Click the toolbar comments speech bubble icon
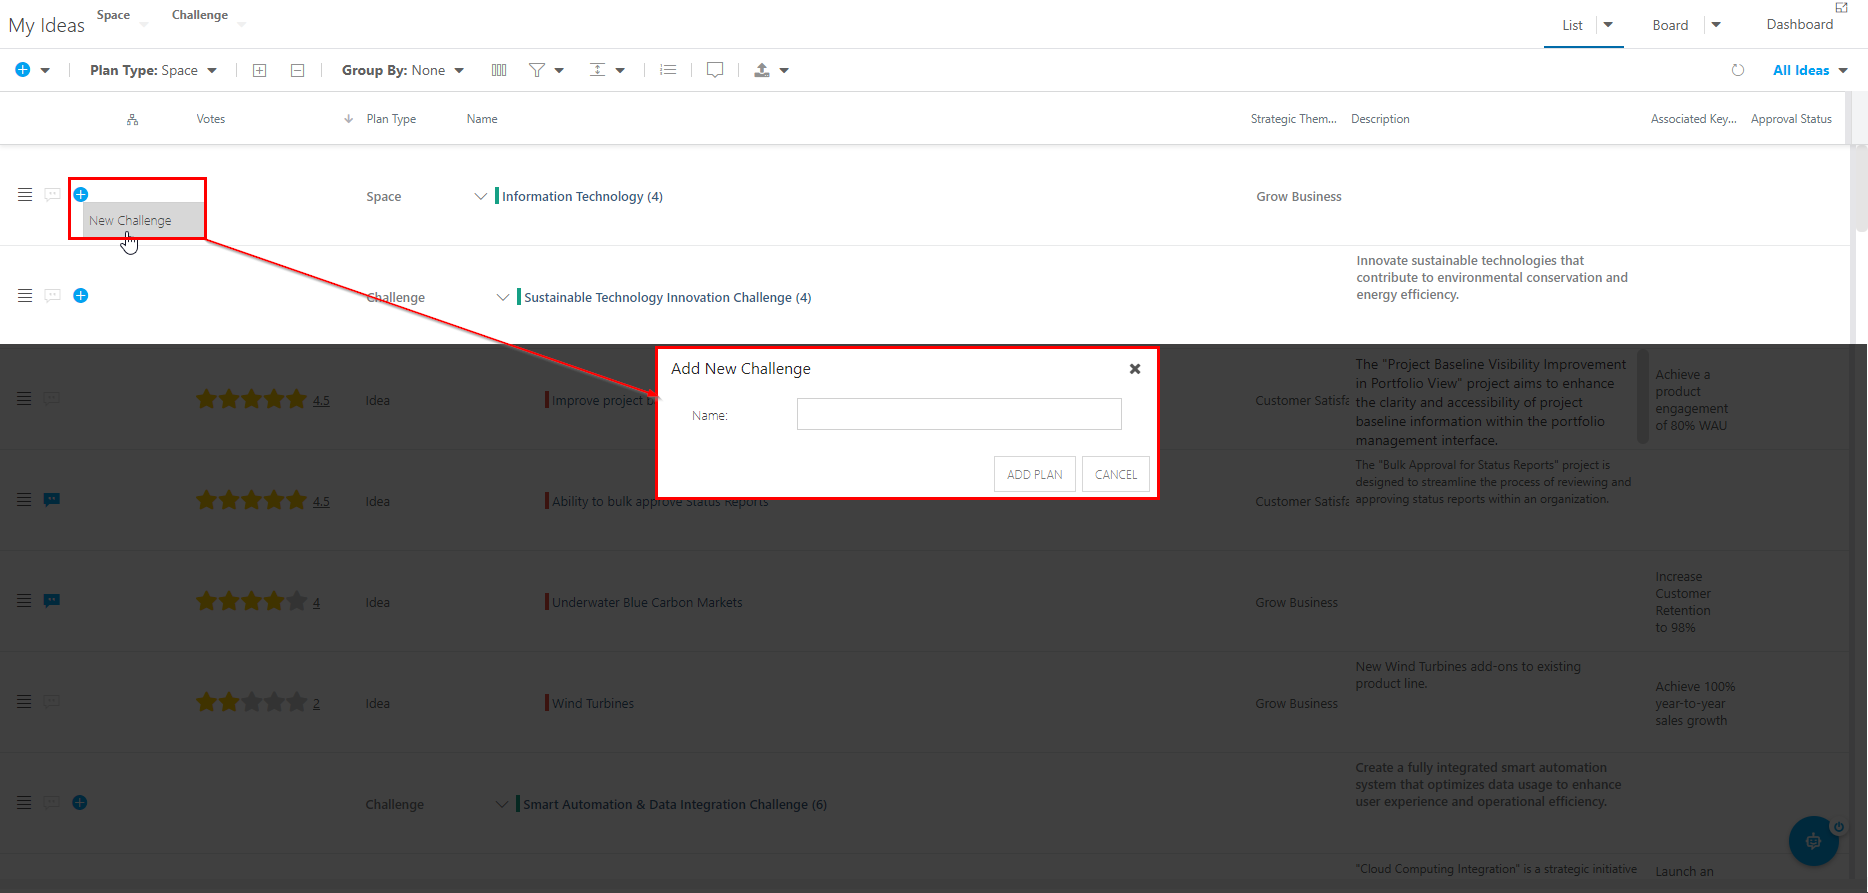Viewport: 1868px width, 893px height. pyautogui.click(x=715, y=70)
